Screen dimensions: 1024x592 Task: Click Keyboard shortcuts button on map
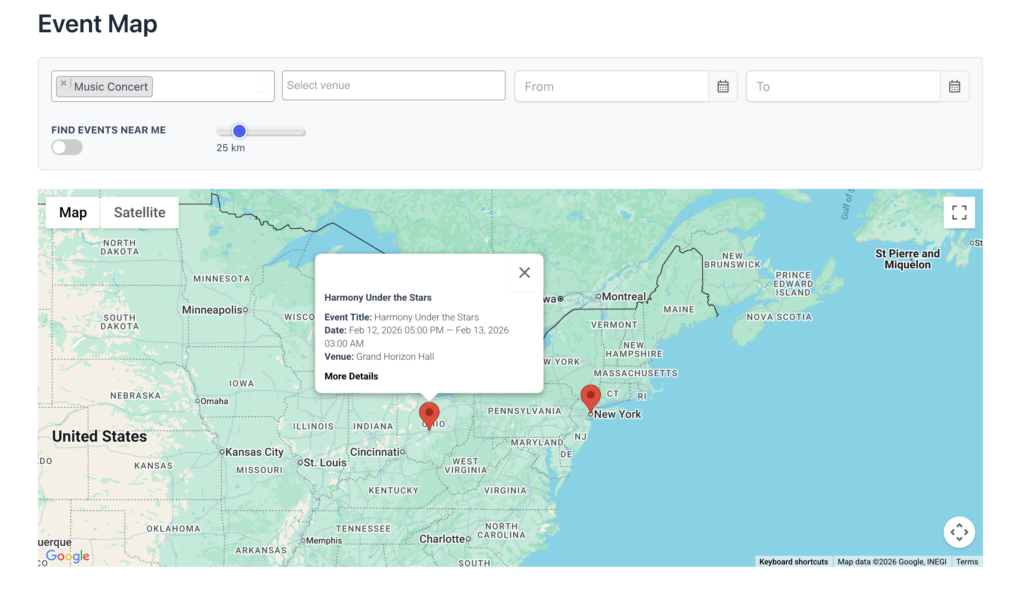point(793,562)
